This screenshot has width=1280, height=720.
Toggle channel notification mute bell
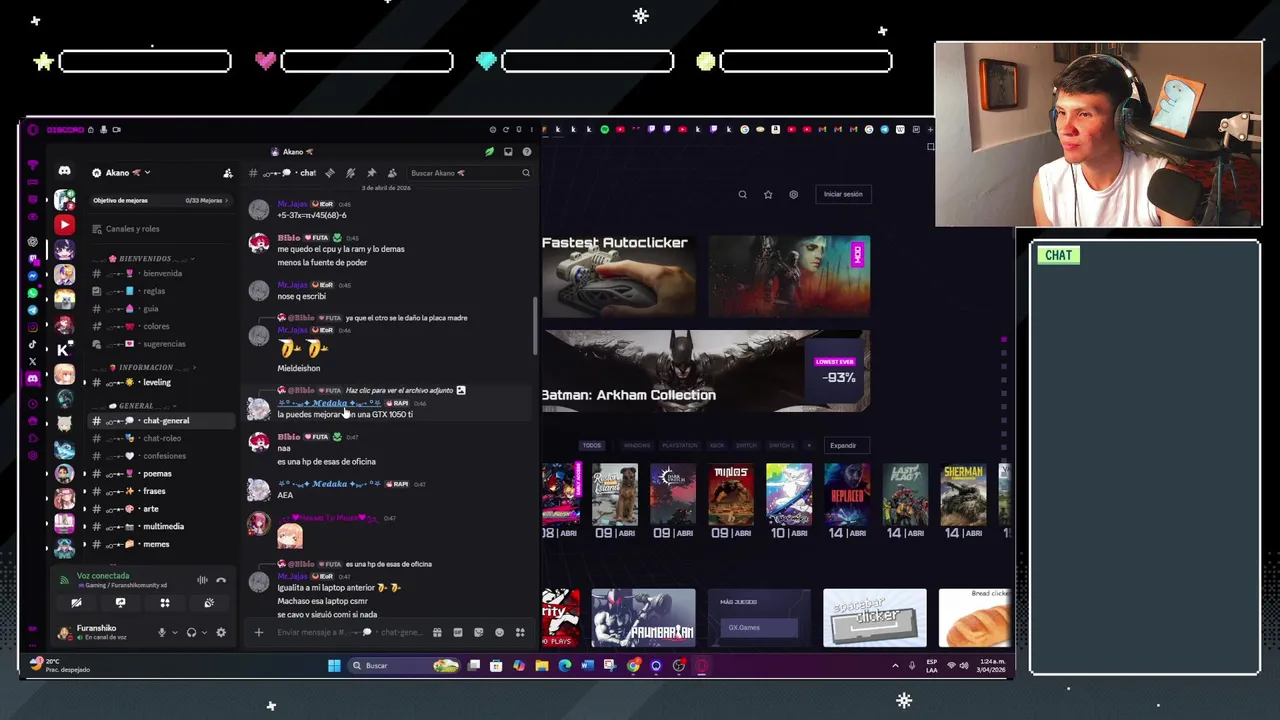[x=350, y=173]
